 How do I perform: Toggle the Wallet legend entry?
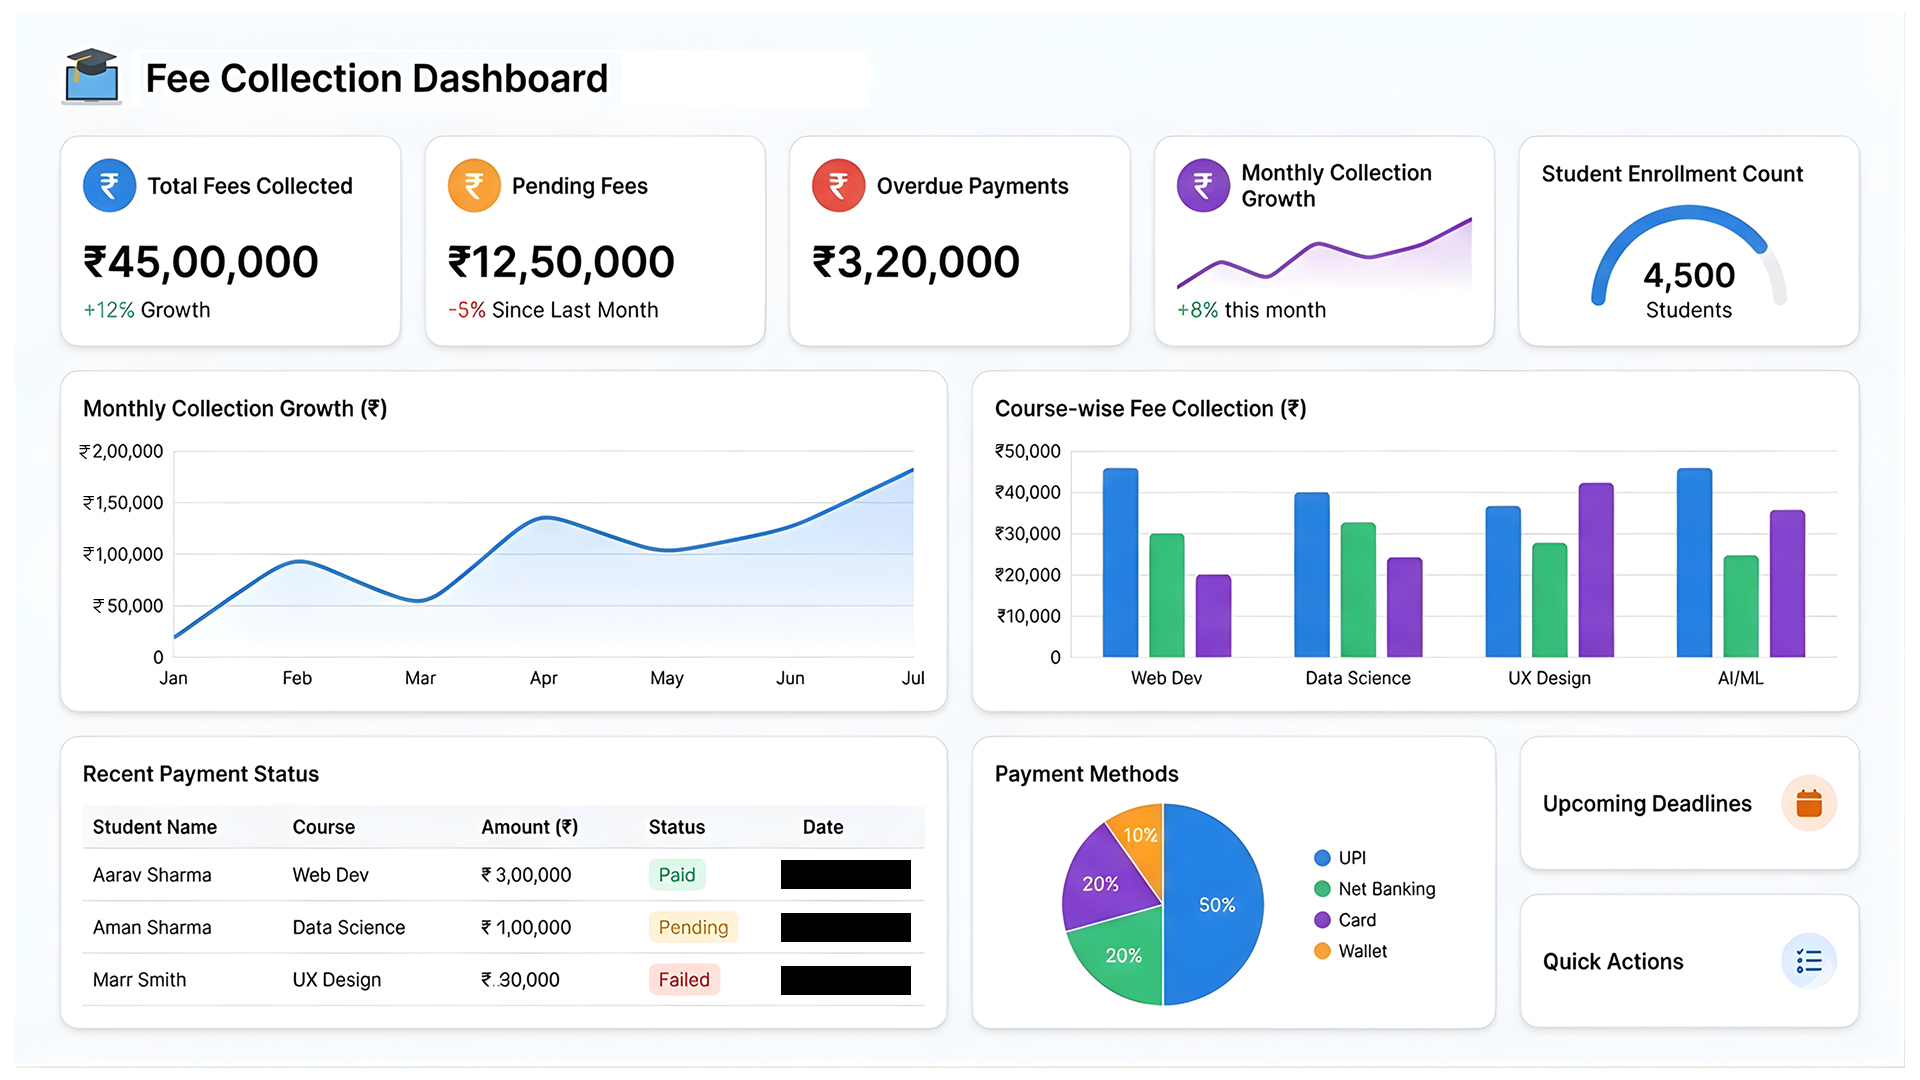[1360, 951]
